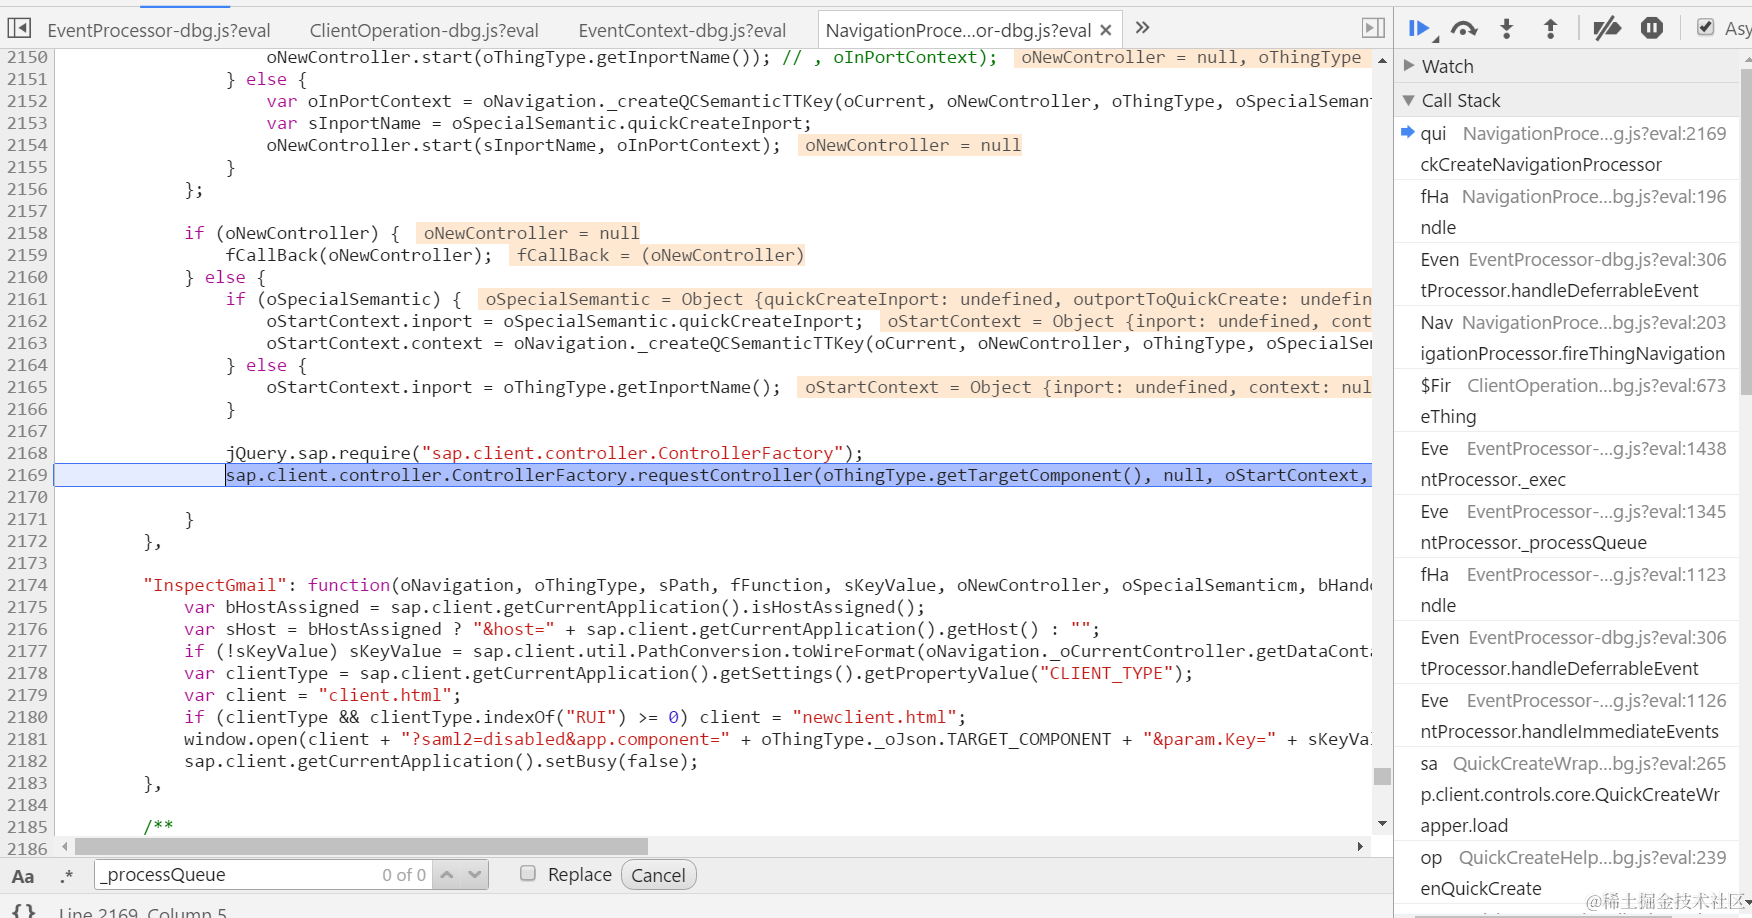The width and height of the screenshot is (1752, 918).
Task: Toggle the Async checkbox
Action: 1706,28
